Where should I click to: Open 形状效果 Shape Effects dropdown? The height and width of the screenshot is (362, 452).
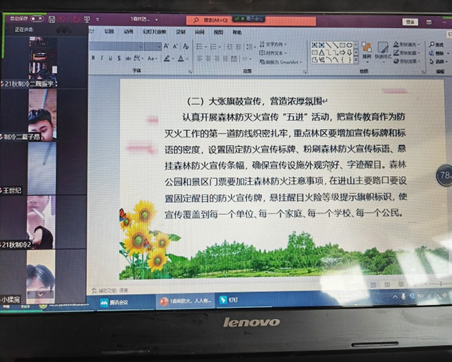pos(407,61)
